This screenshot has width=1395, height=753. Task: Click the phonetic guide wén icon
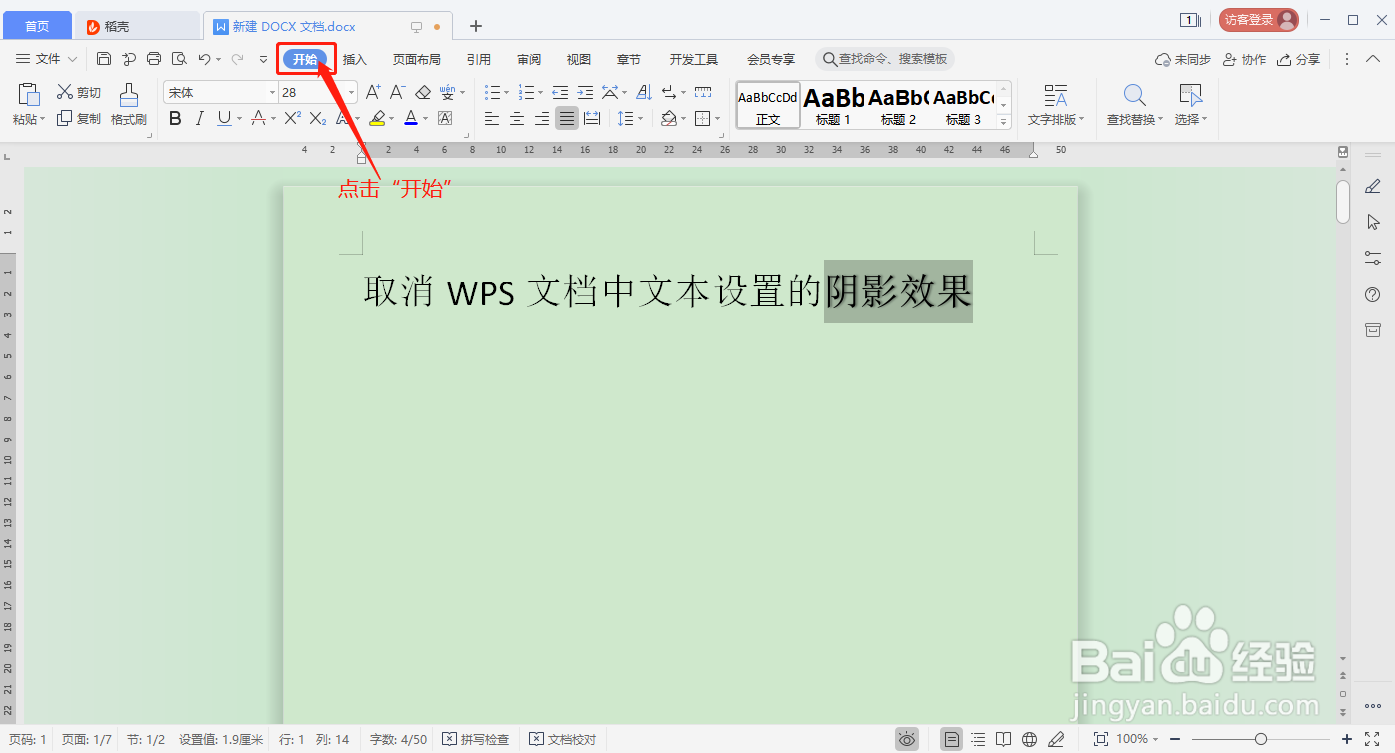[447, 92]
